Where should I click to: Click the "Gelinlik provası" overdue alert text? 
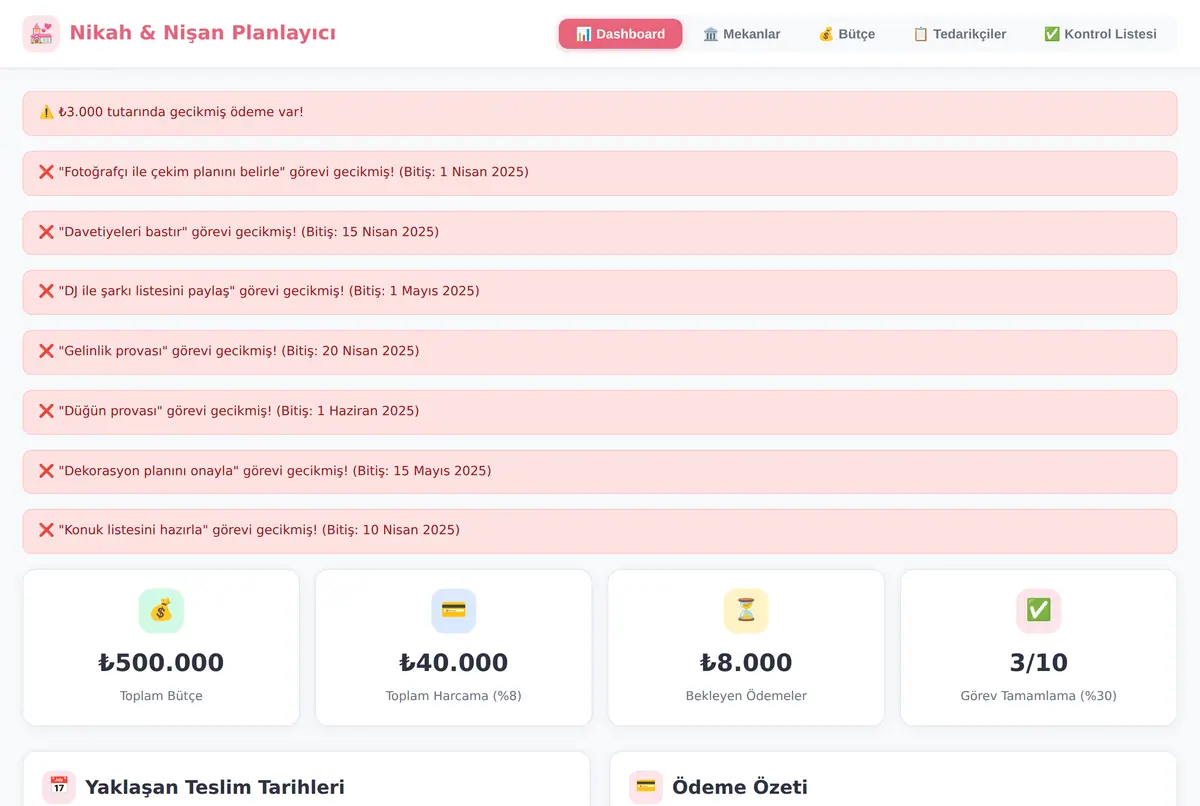239,351
